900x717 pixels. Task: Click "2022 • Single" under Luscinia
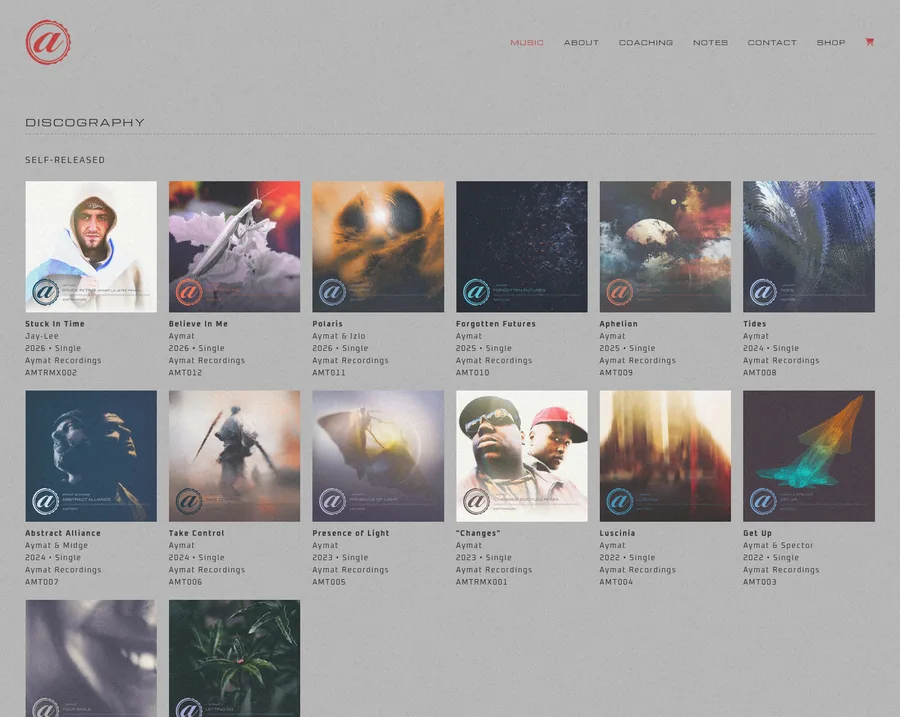[x=627, y=558]
